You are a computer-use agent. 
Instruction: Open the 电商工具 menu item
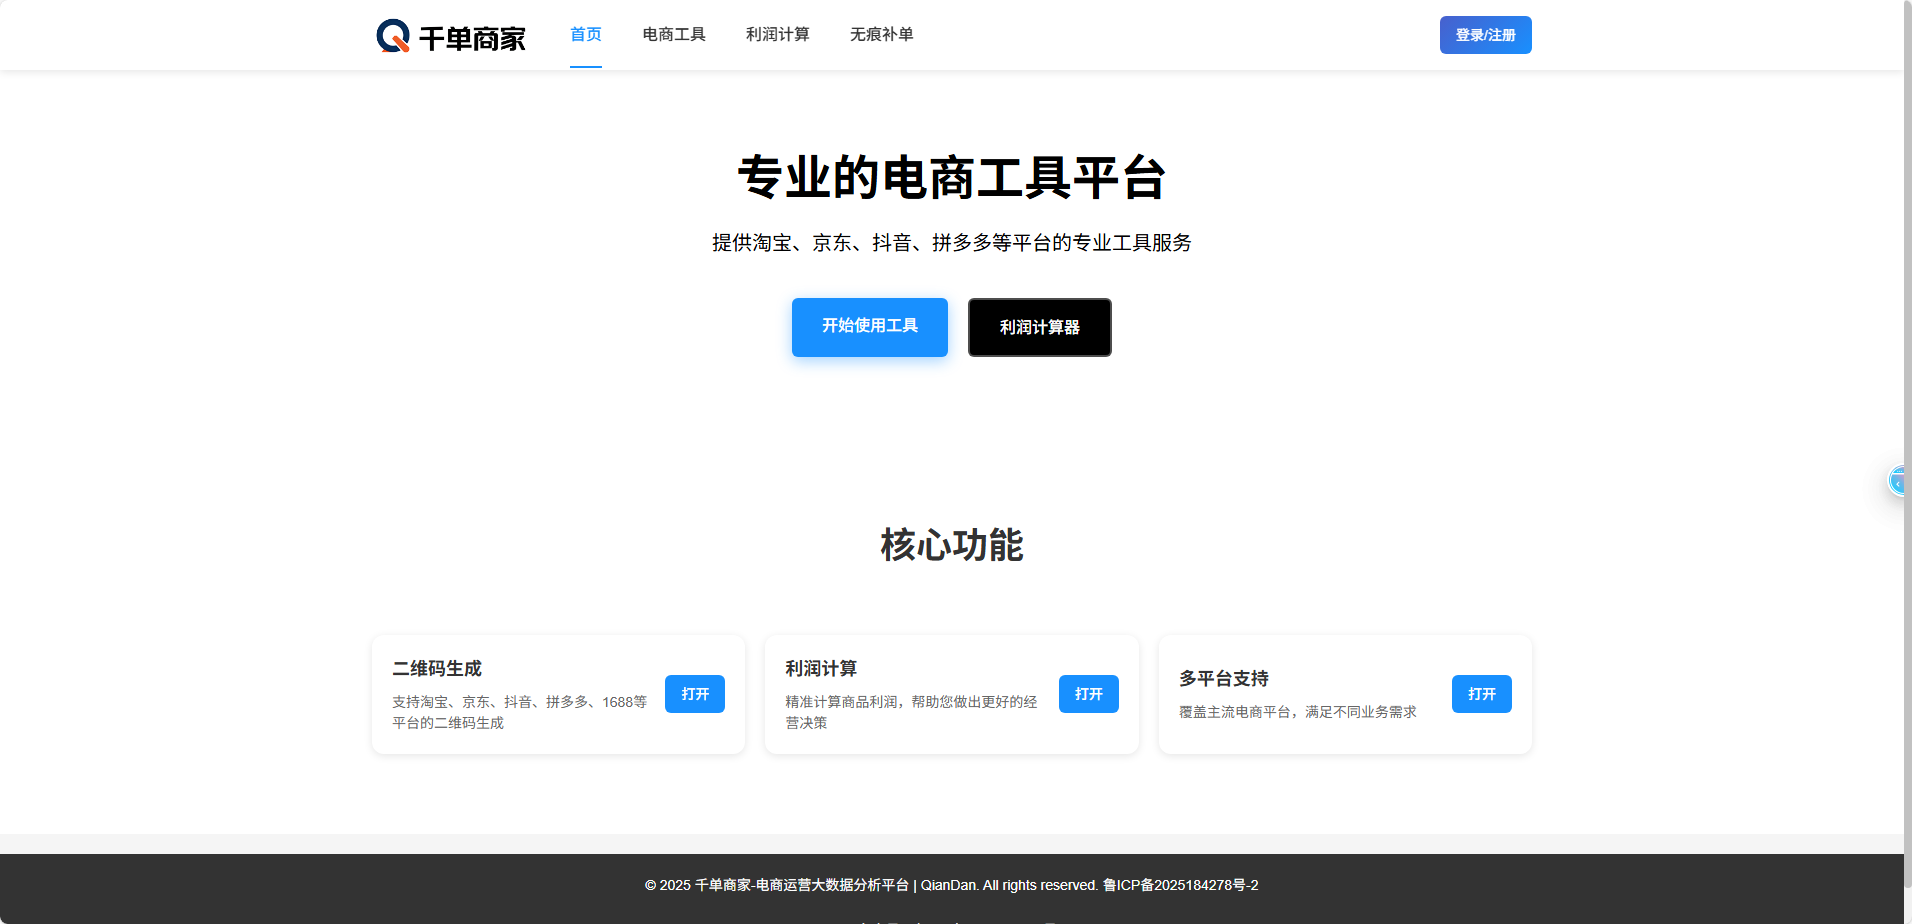[x=673, y=35]
